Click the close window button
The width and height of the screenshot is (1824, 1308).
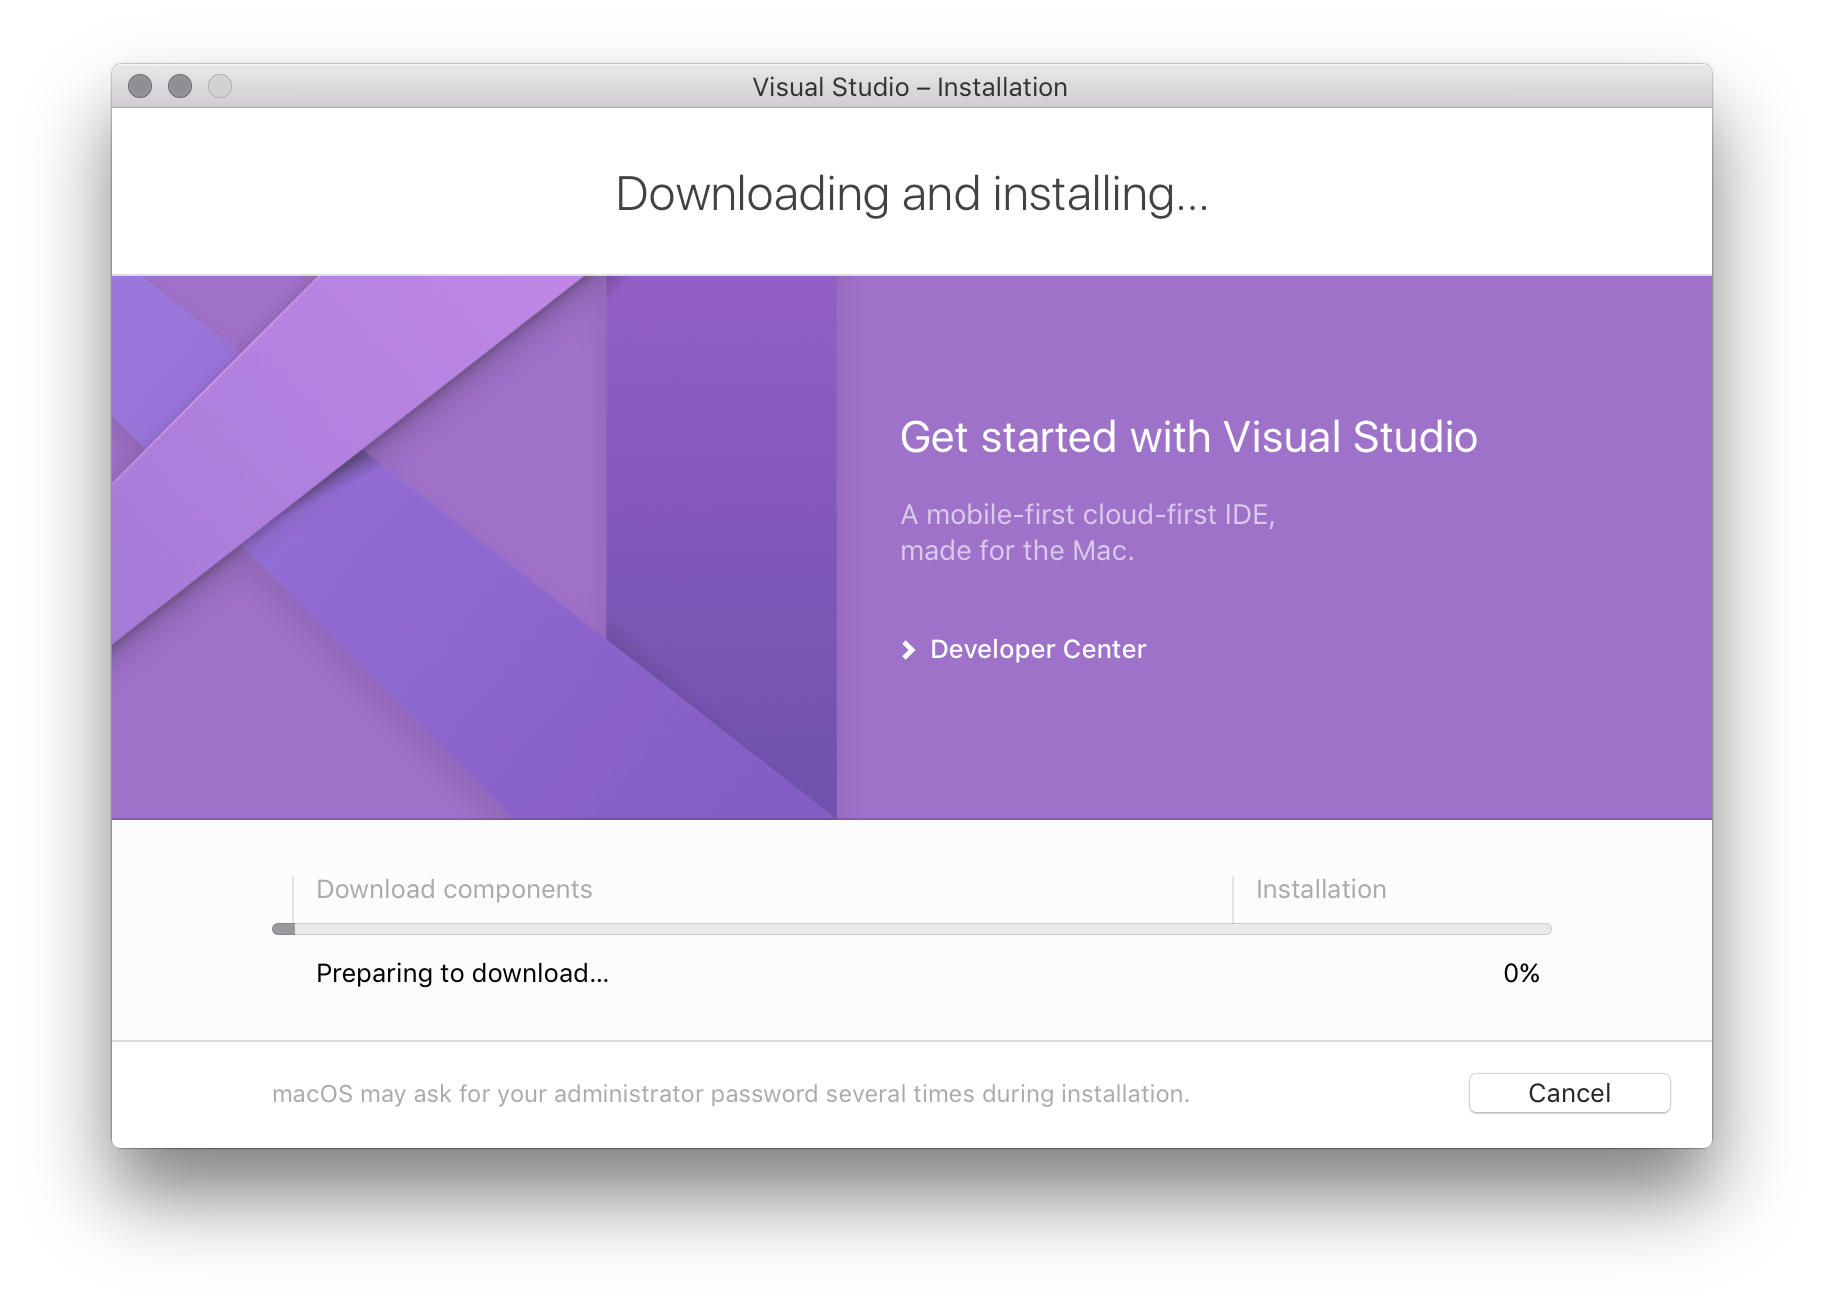pos(140,87)
